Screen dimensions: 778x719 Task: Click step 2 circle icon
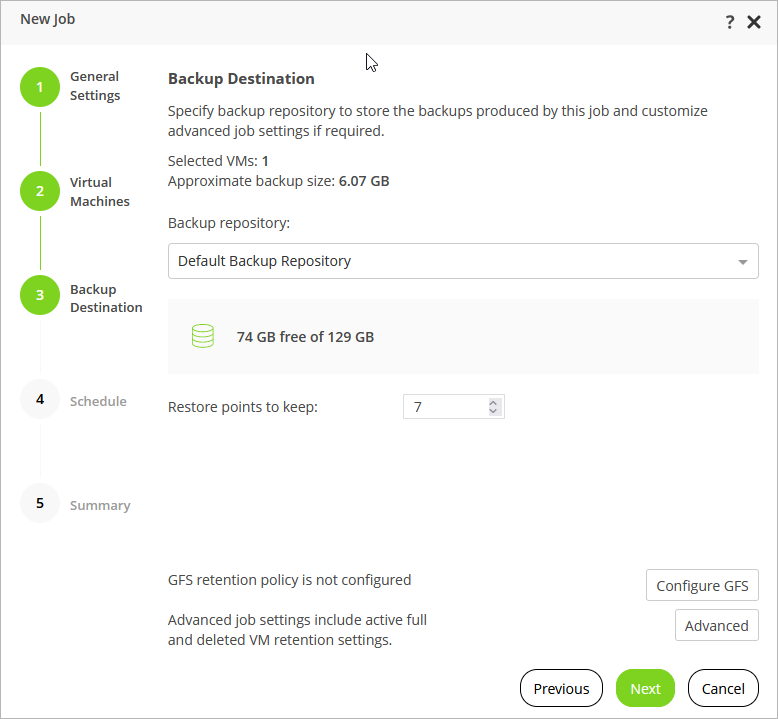tap(40, 191)
